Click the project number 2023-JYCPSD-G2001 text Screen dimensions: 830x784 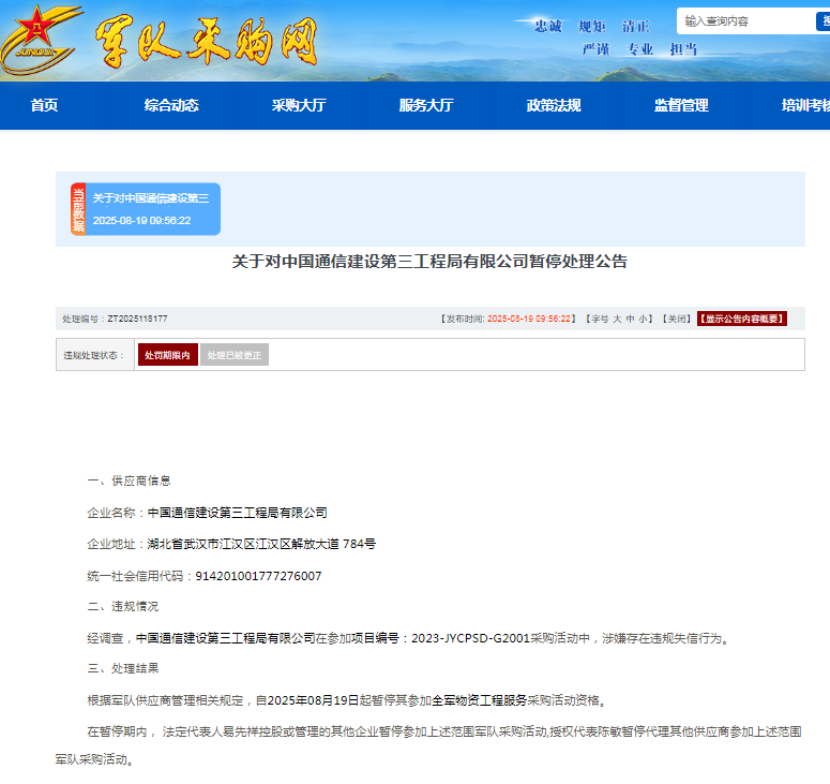(471, 638)
